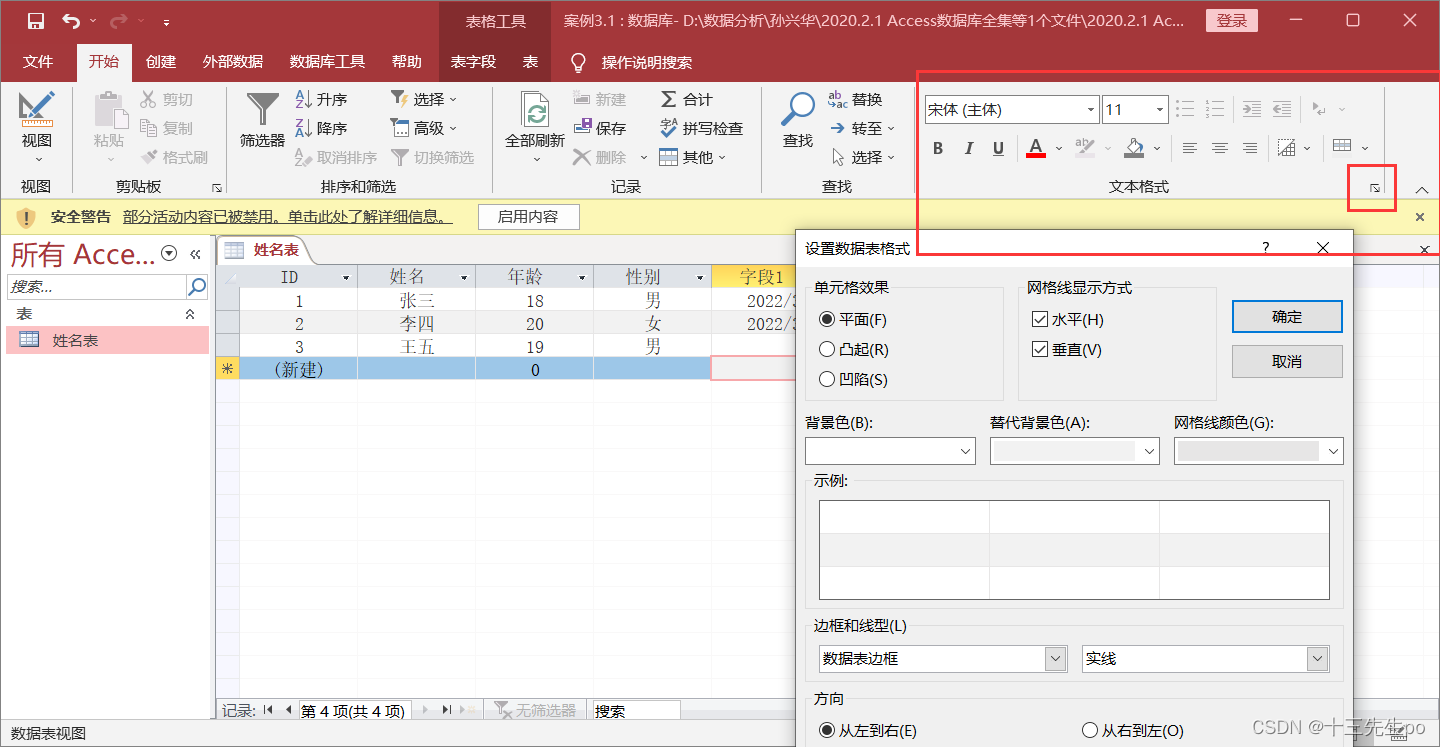Open Background color (背景色) dropdown

(966, 452)
